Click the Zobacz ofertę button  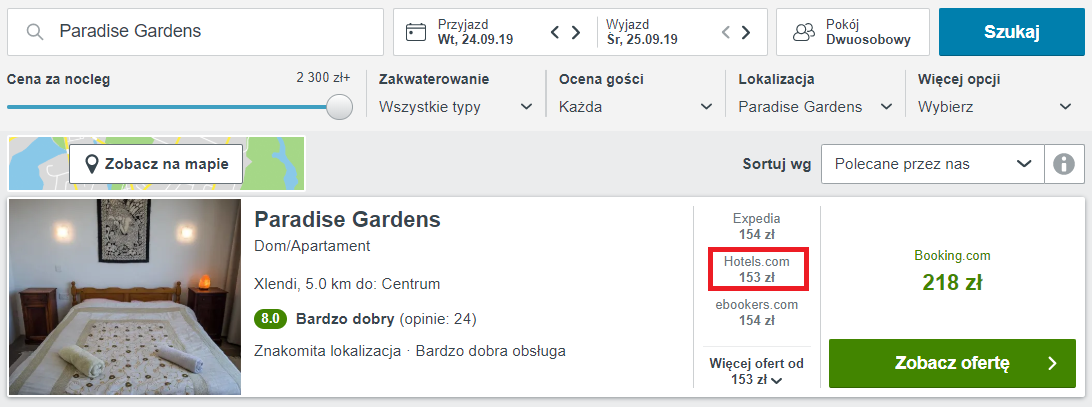point(952,363)
